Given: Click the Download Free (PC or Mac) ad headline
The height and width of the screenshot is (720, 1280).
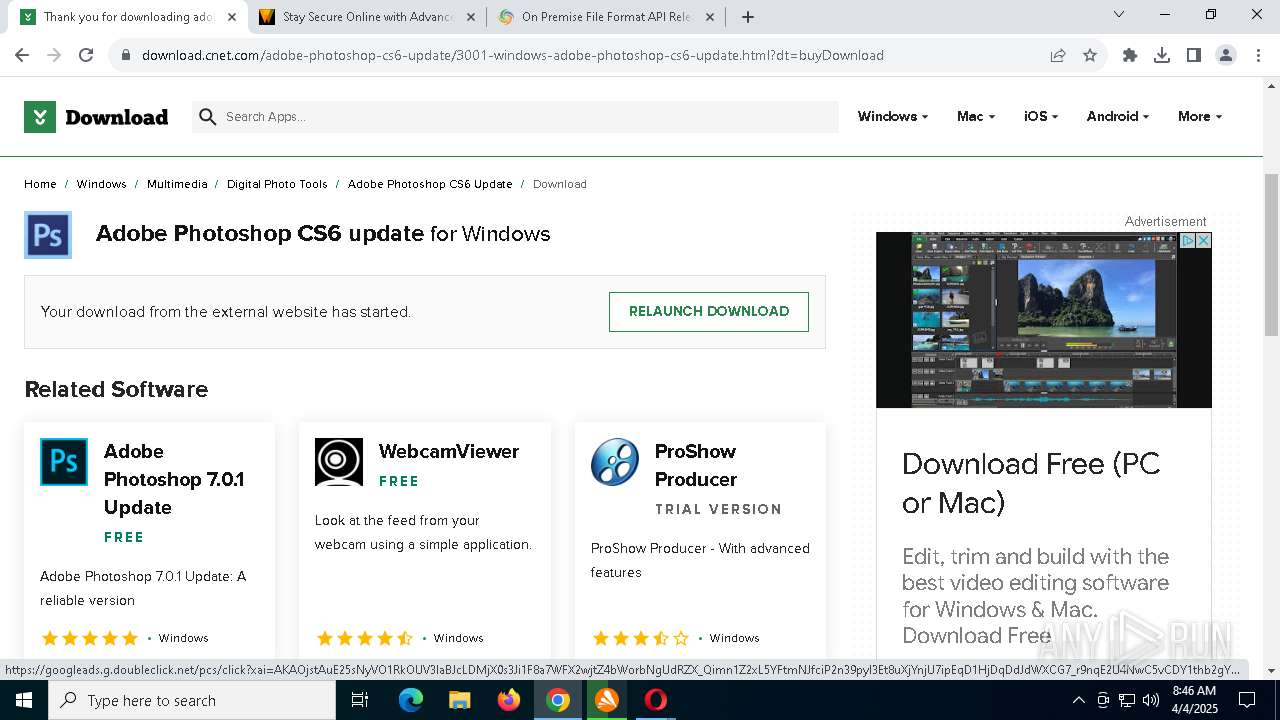Looking at the screenshot, I should click(1031, 483).
